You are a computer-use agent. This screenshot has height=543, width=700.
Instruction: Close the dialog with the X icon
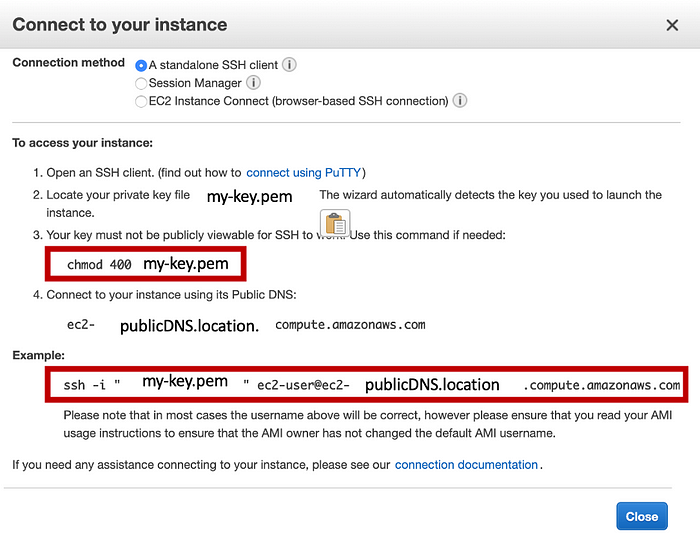coord(672,25)
